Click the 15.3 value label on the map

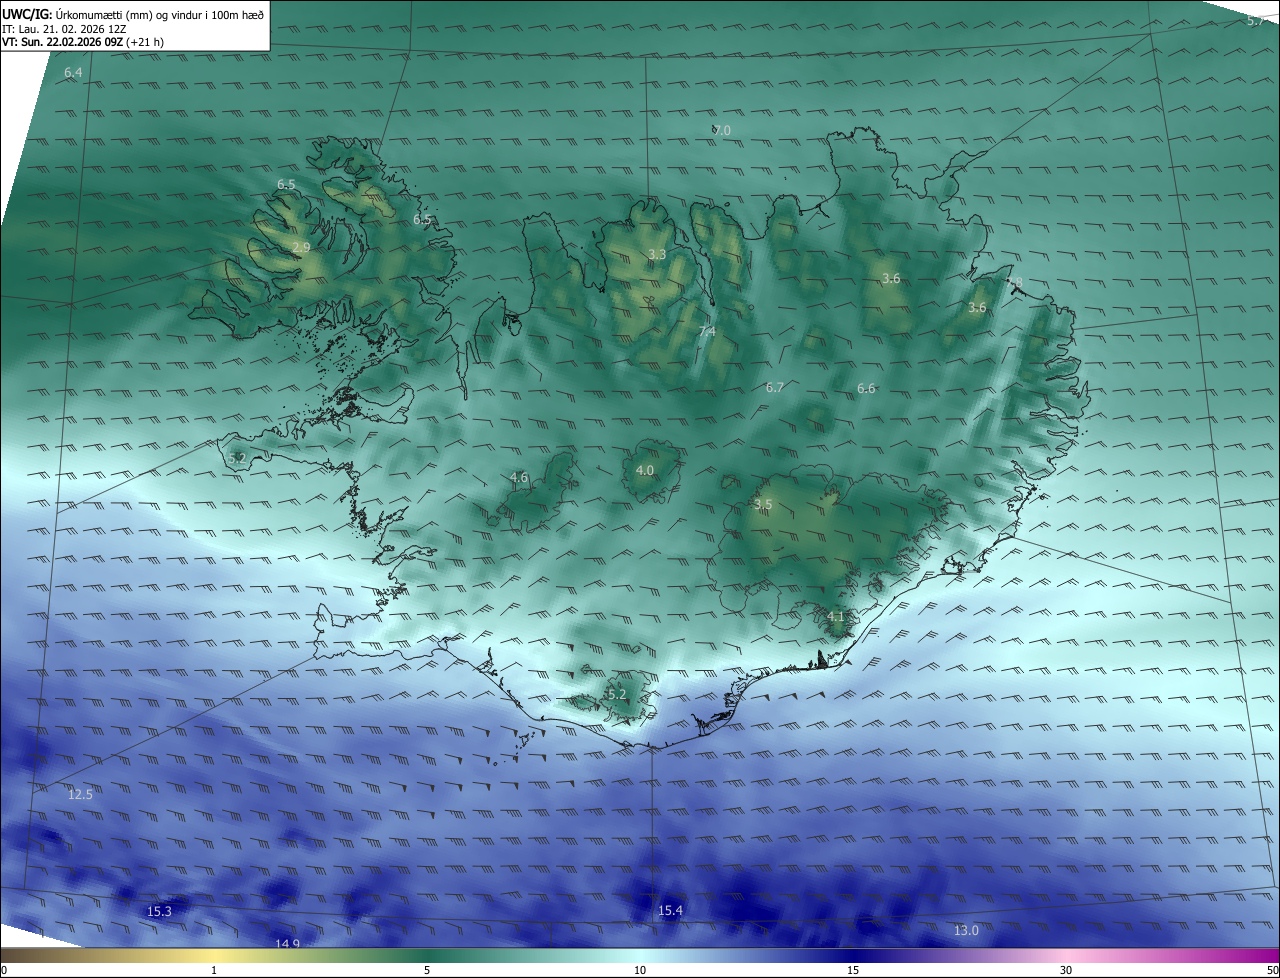pyautogui.click(x=160, y=912)
